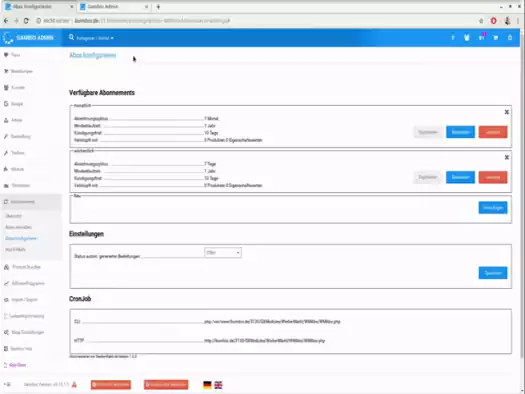Open the search category dropdown in header
Screen dimensions: 525x394
tap(95, 38)
